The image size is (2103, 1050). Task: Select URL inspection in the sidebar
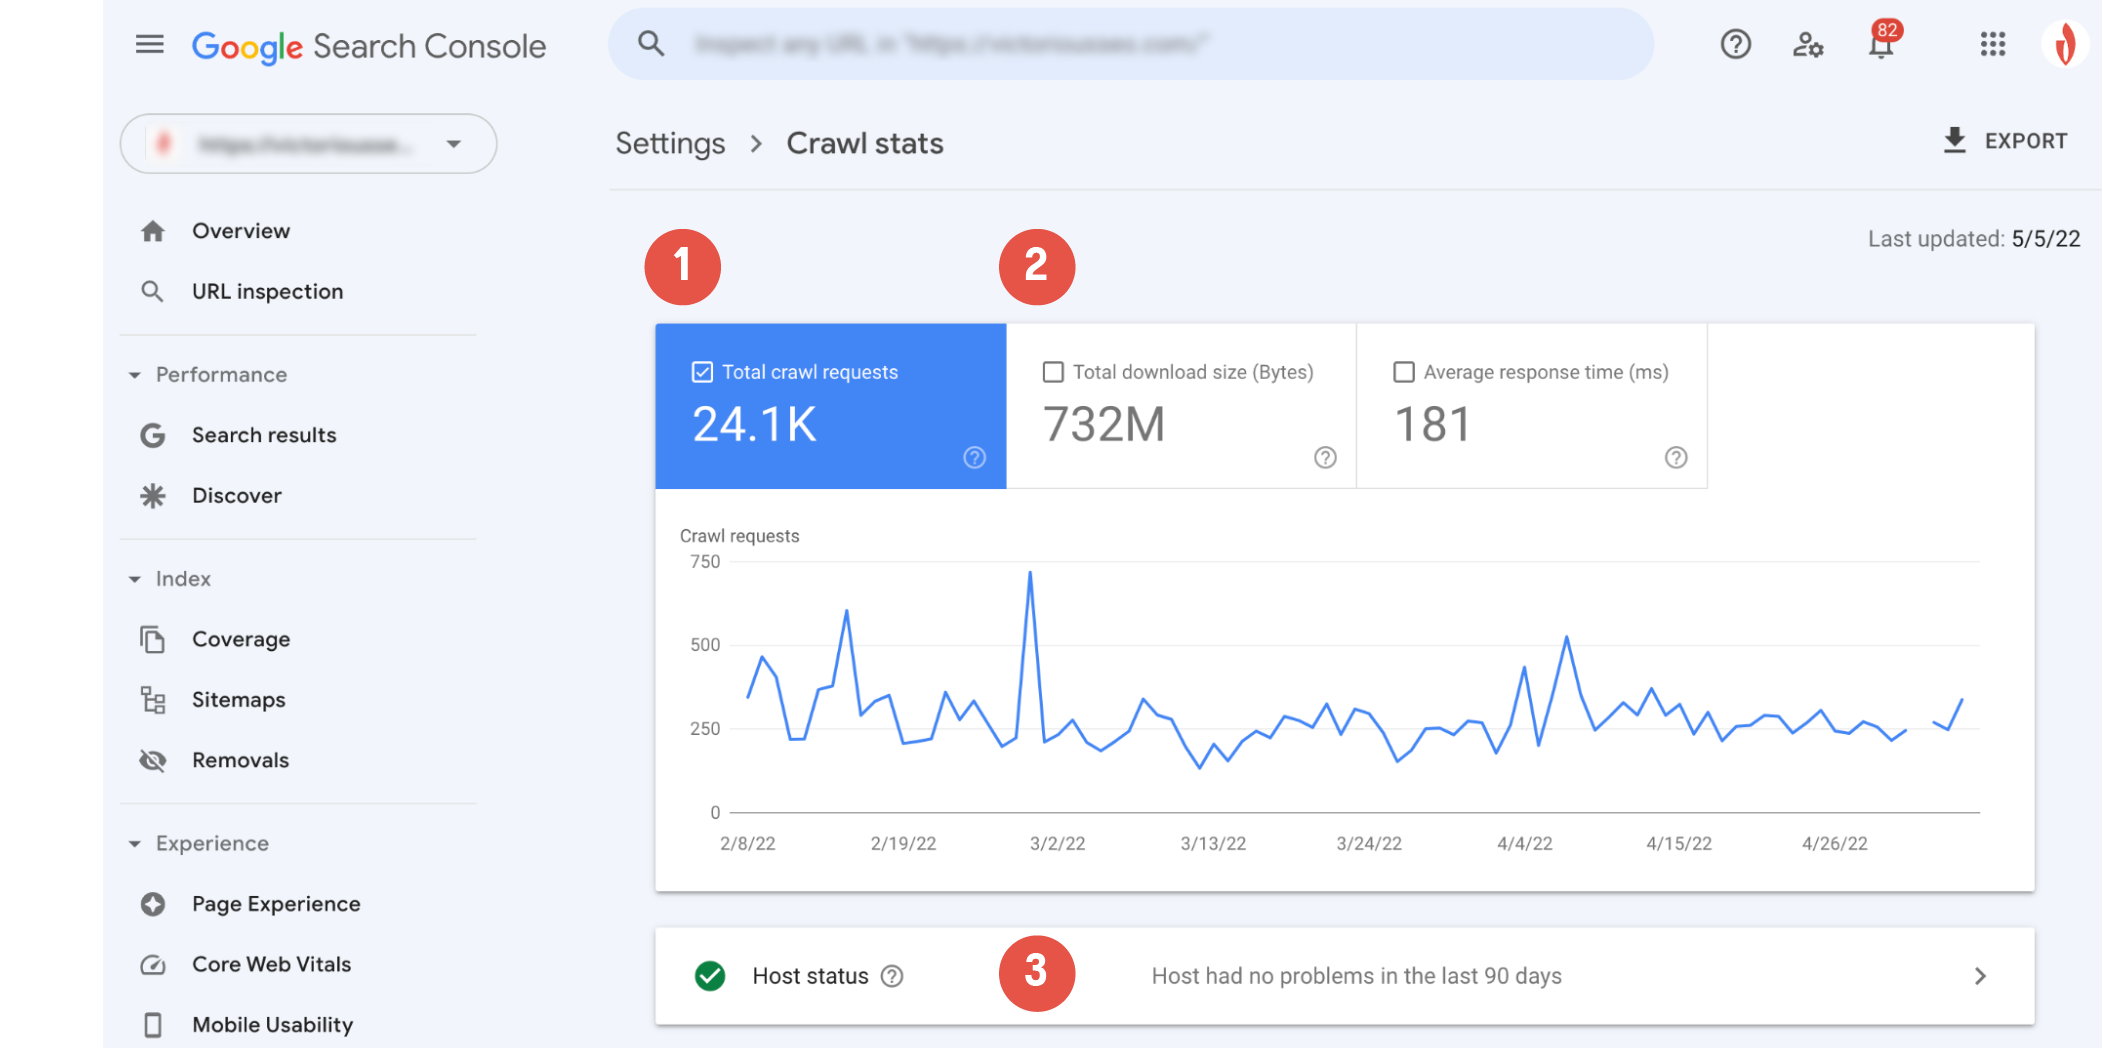tap(267, 291)
